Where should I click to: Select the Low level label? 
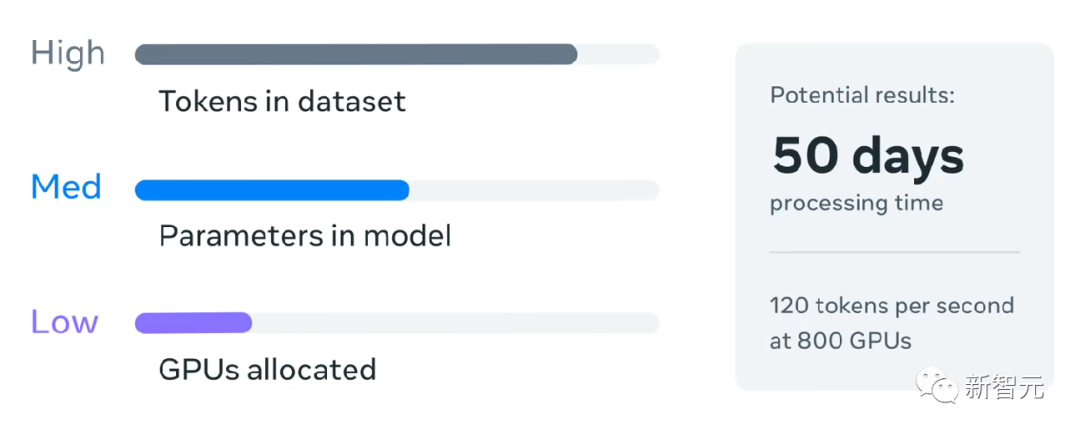tap(65, 321)
